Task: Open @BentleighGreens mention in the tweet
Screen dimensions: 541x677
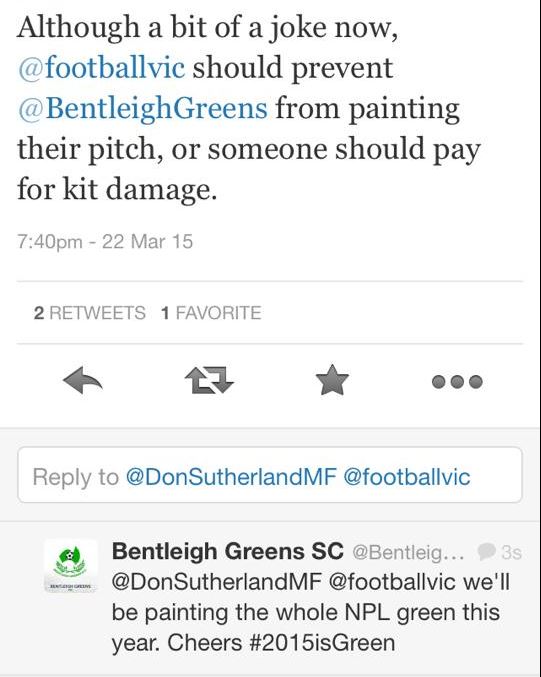Action: tap(142, 108)
